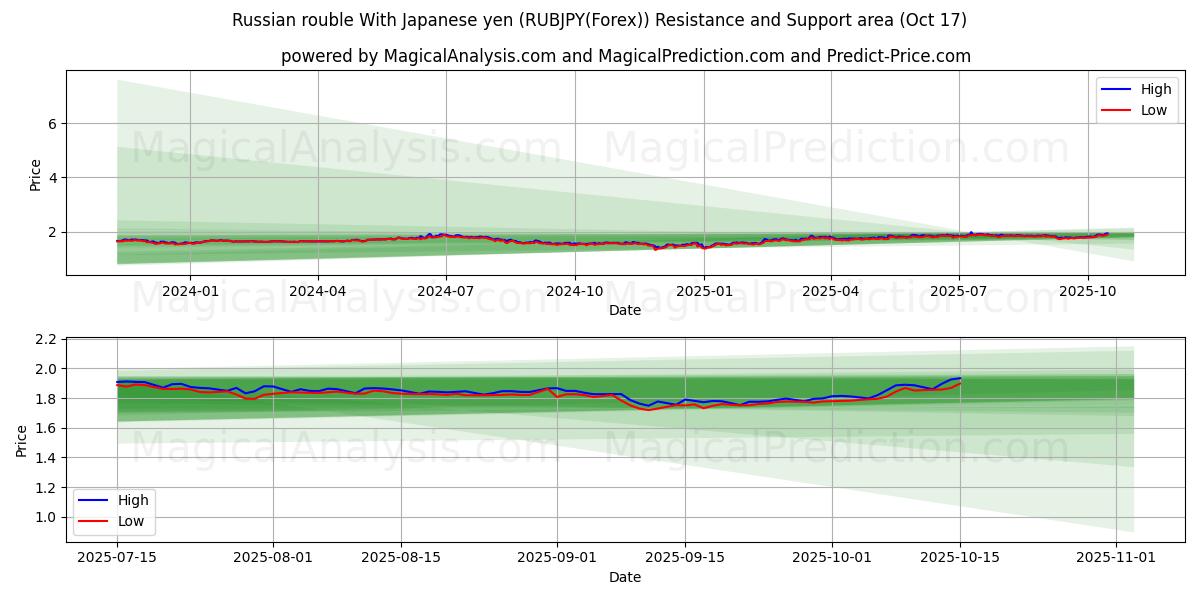Click the 2024-07 date tick on top chart
Viewport: 1200px width, 600px height.
pos(446,291)
